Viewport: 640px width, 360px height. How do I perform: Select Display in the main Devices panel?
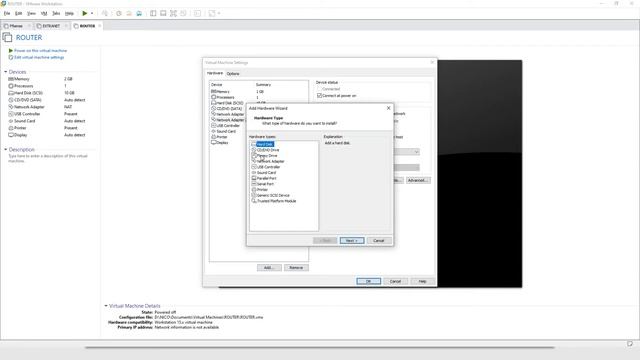click(20, 135)
